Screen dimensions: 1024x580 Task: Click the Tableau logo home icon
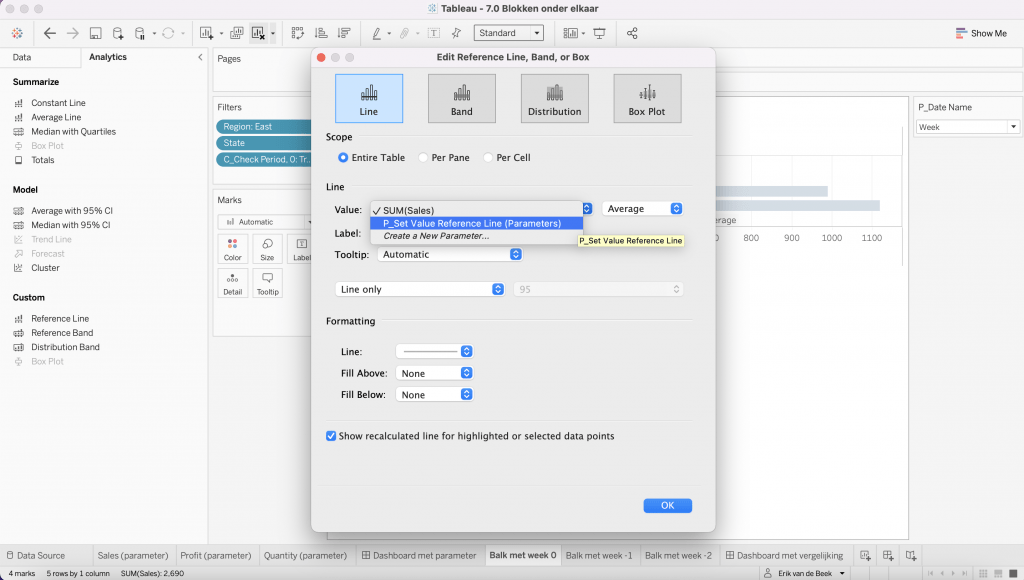coord(18,33)
